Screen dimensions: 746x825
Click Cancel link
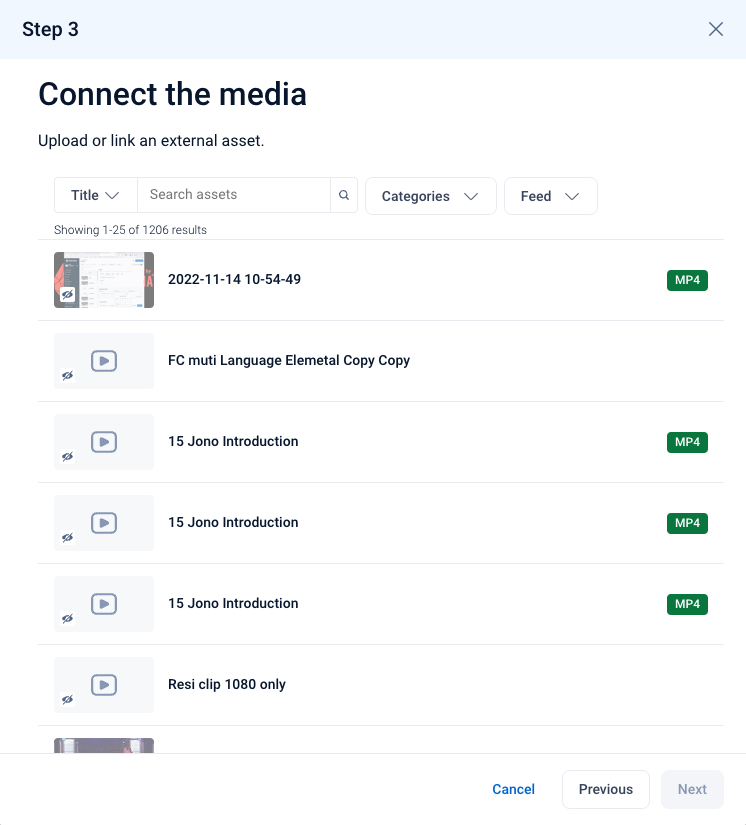(513, 789)
